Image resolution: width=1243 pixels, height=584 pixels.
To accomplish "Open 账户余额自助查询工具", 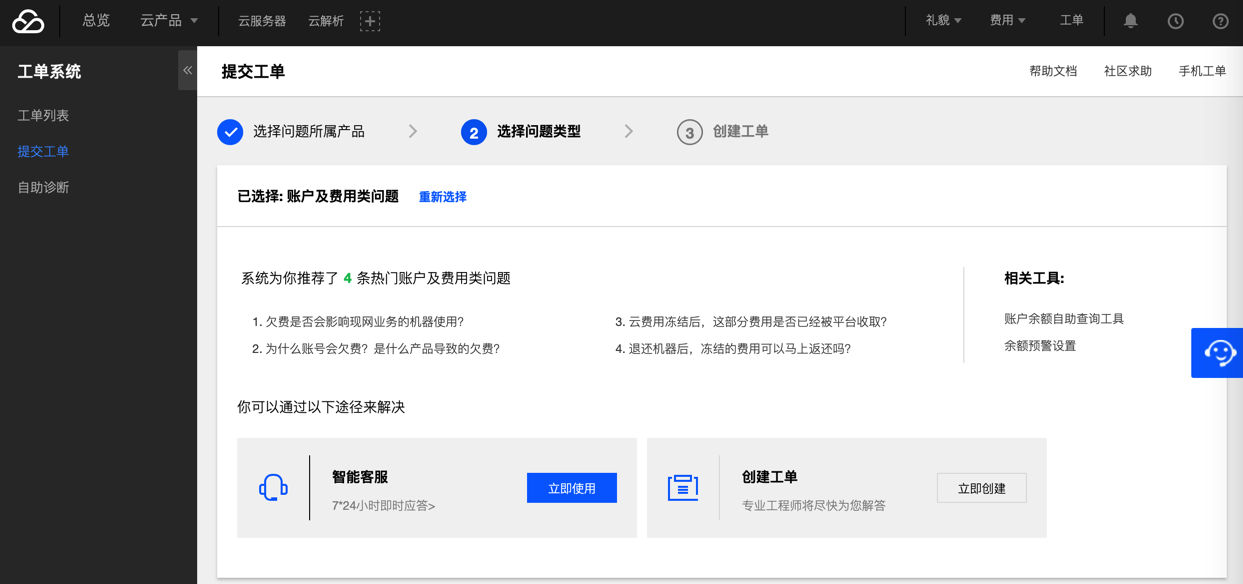I will [1064, 318].
